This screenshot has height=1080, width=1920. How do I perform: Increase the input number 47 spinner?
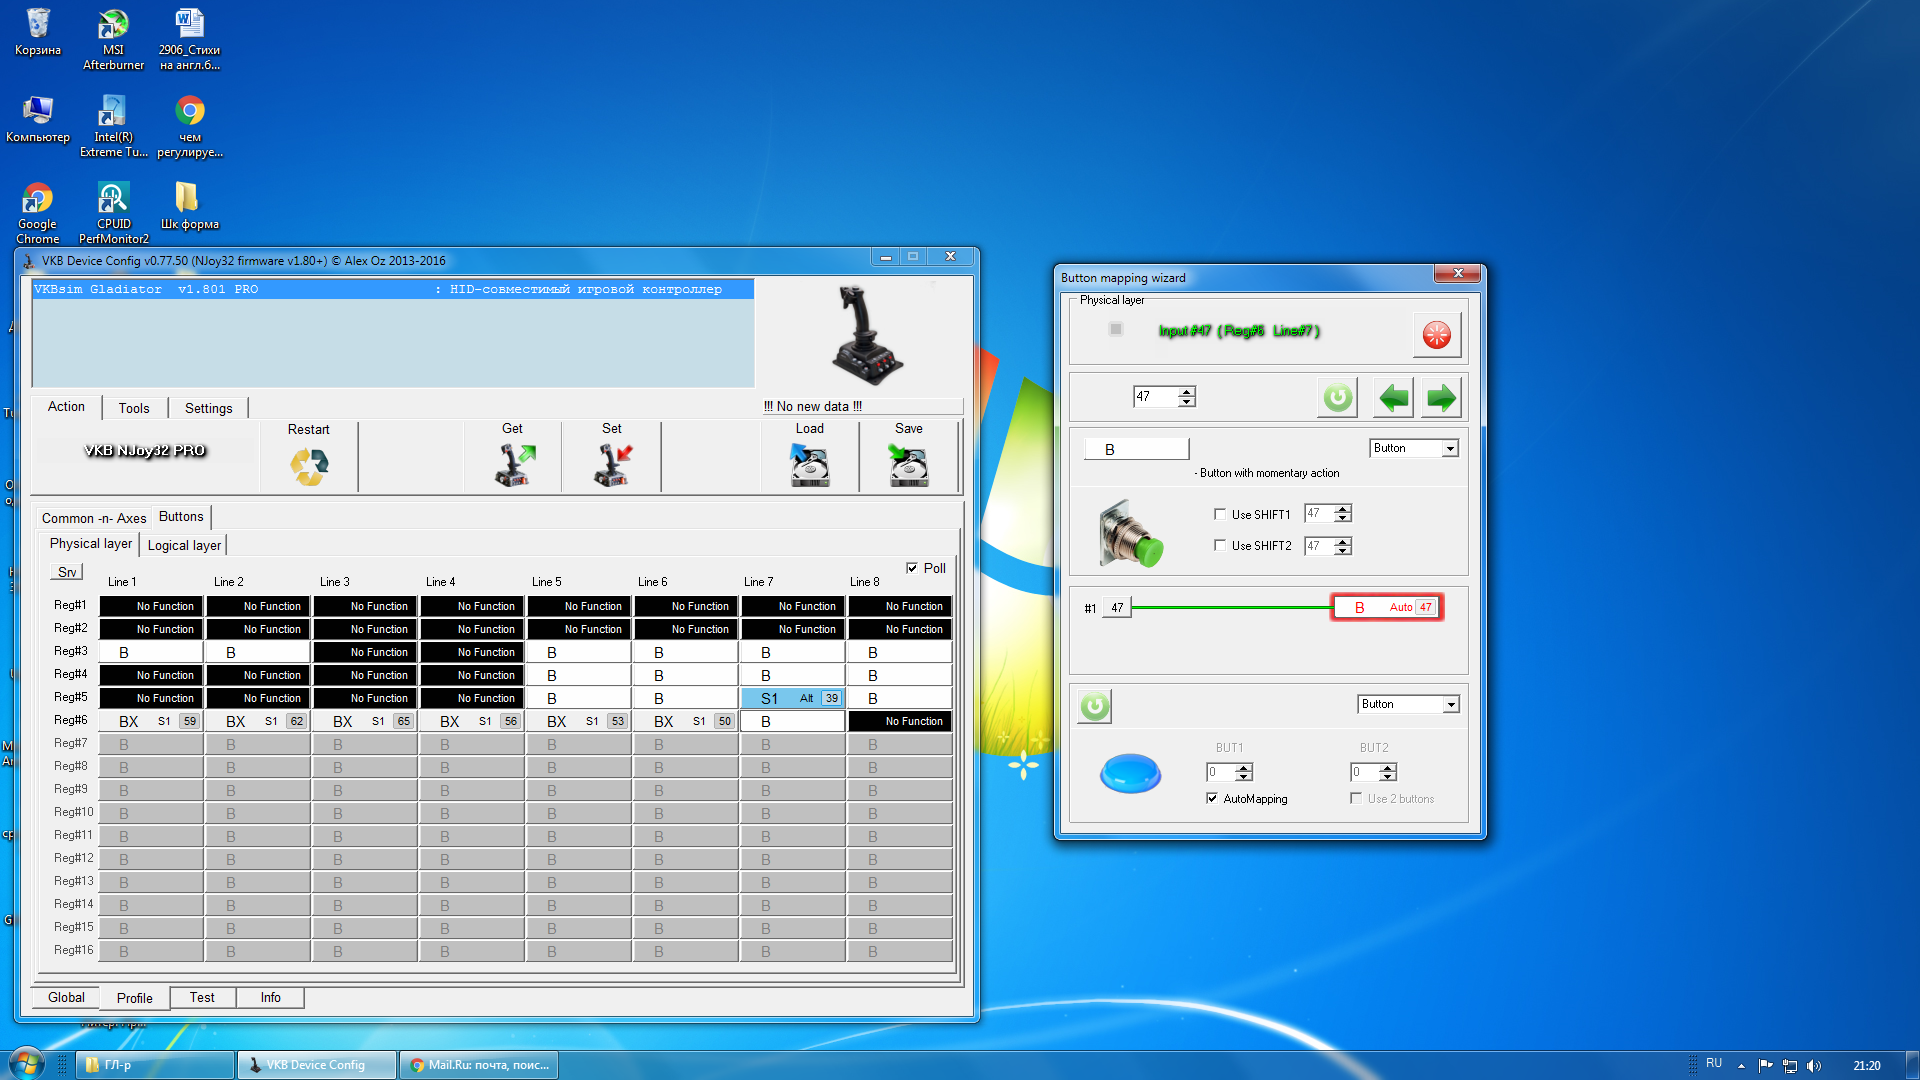[x=1187, y=392]
